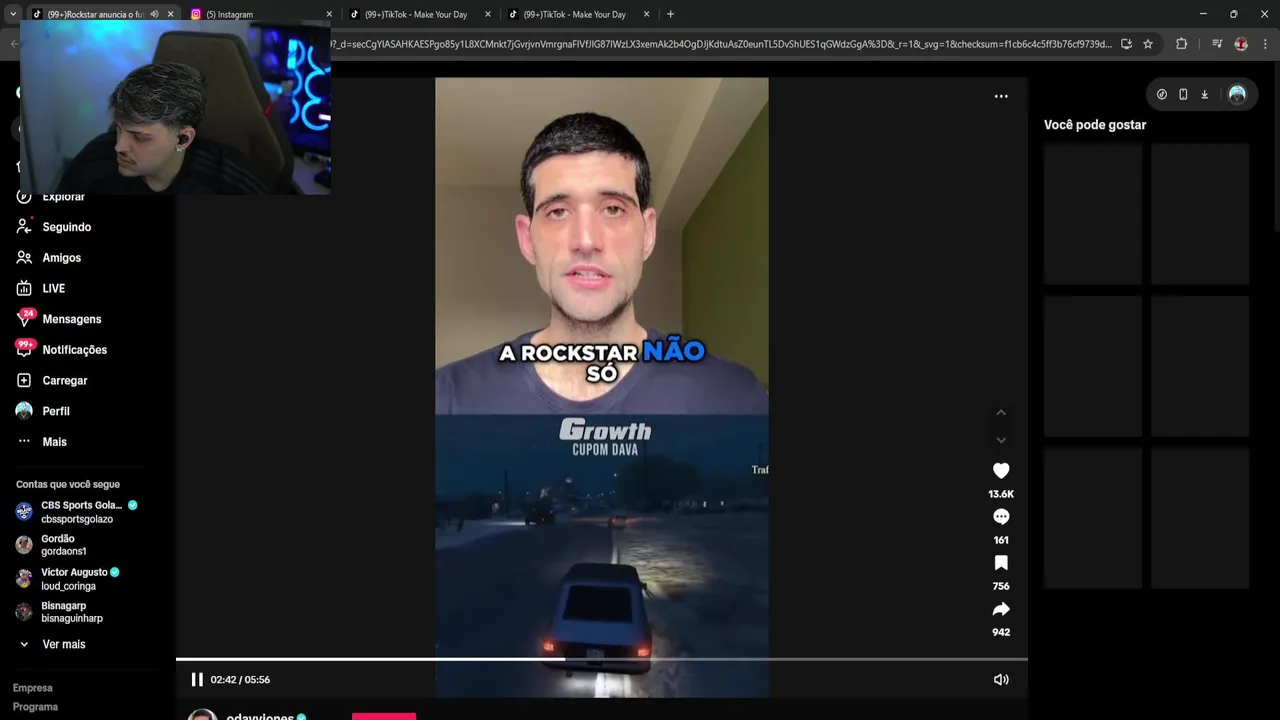Click the Seguindo people icon
Image resolution: width=1280 pixels, height=720 pixels.
(x=24, y=227)
